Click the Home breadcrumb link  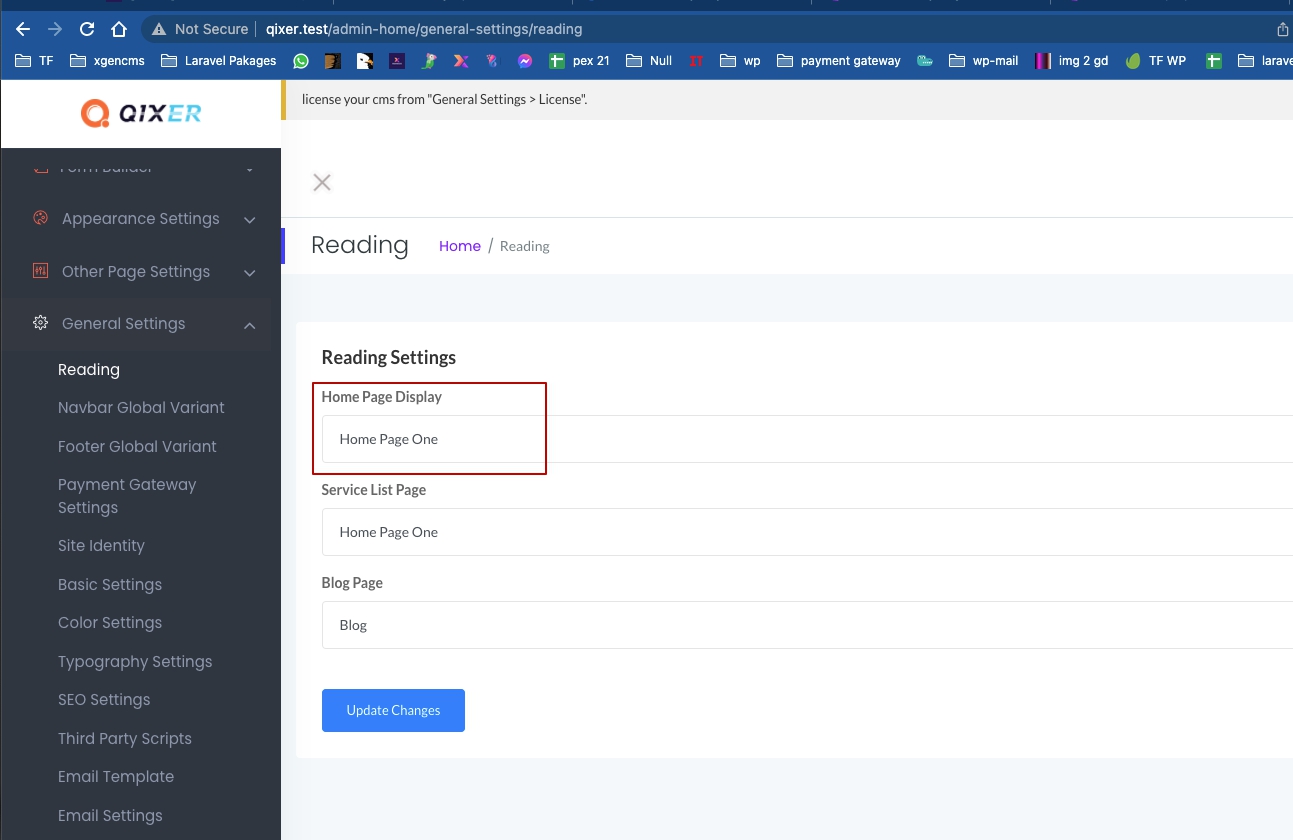tap(459, 246)
